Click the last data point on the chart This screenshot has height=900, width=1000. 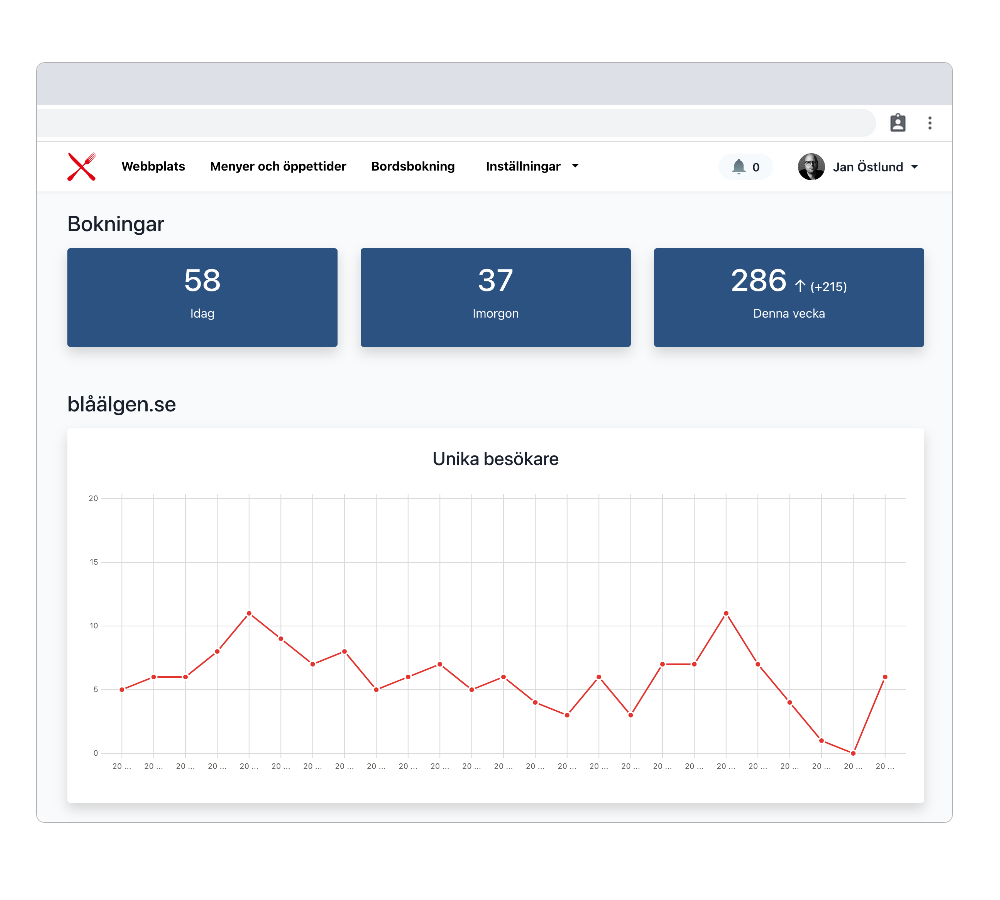(x=885, y=677)
